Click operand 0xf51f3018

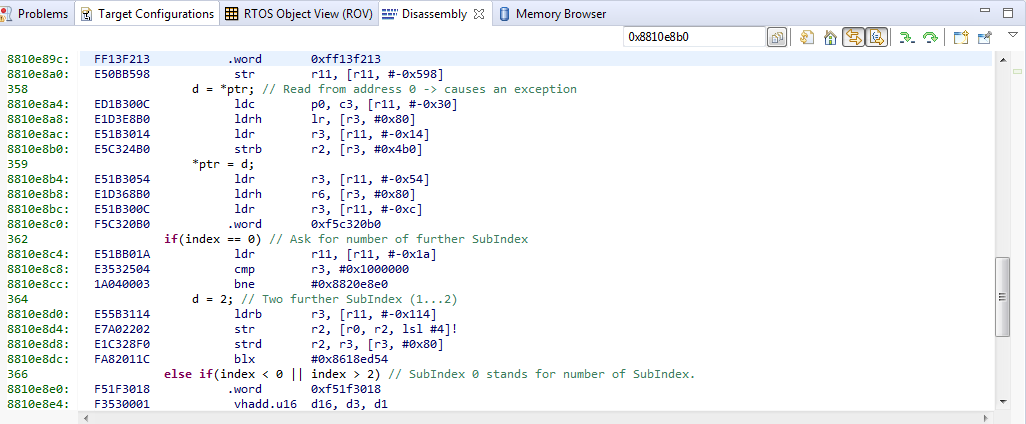pos(345,389)
